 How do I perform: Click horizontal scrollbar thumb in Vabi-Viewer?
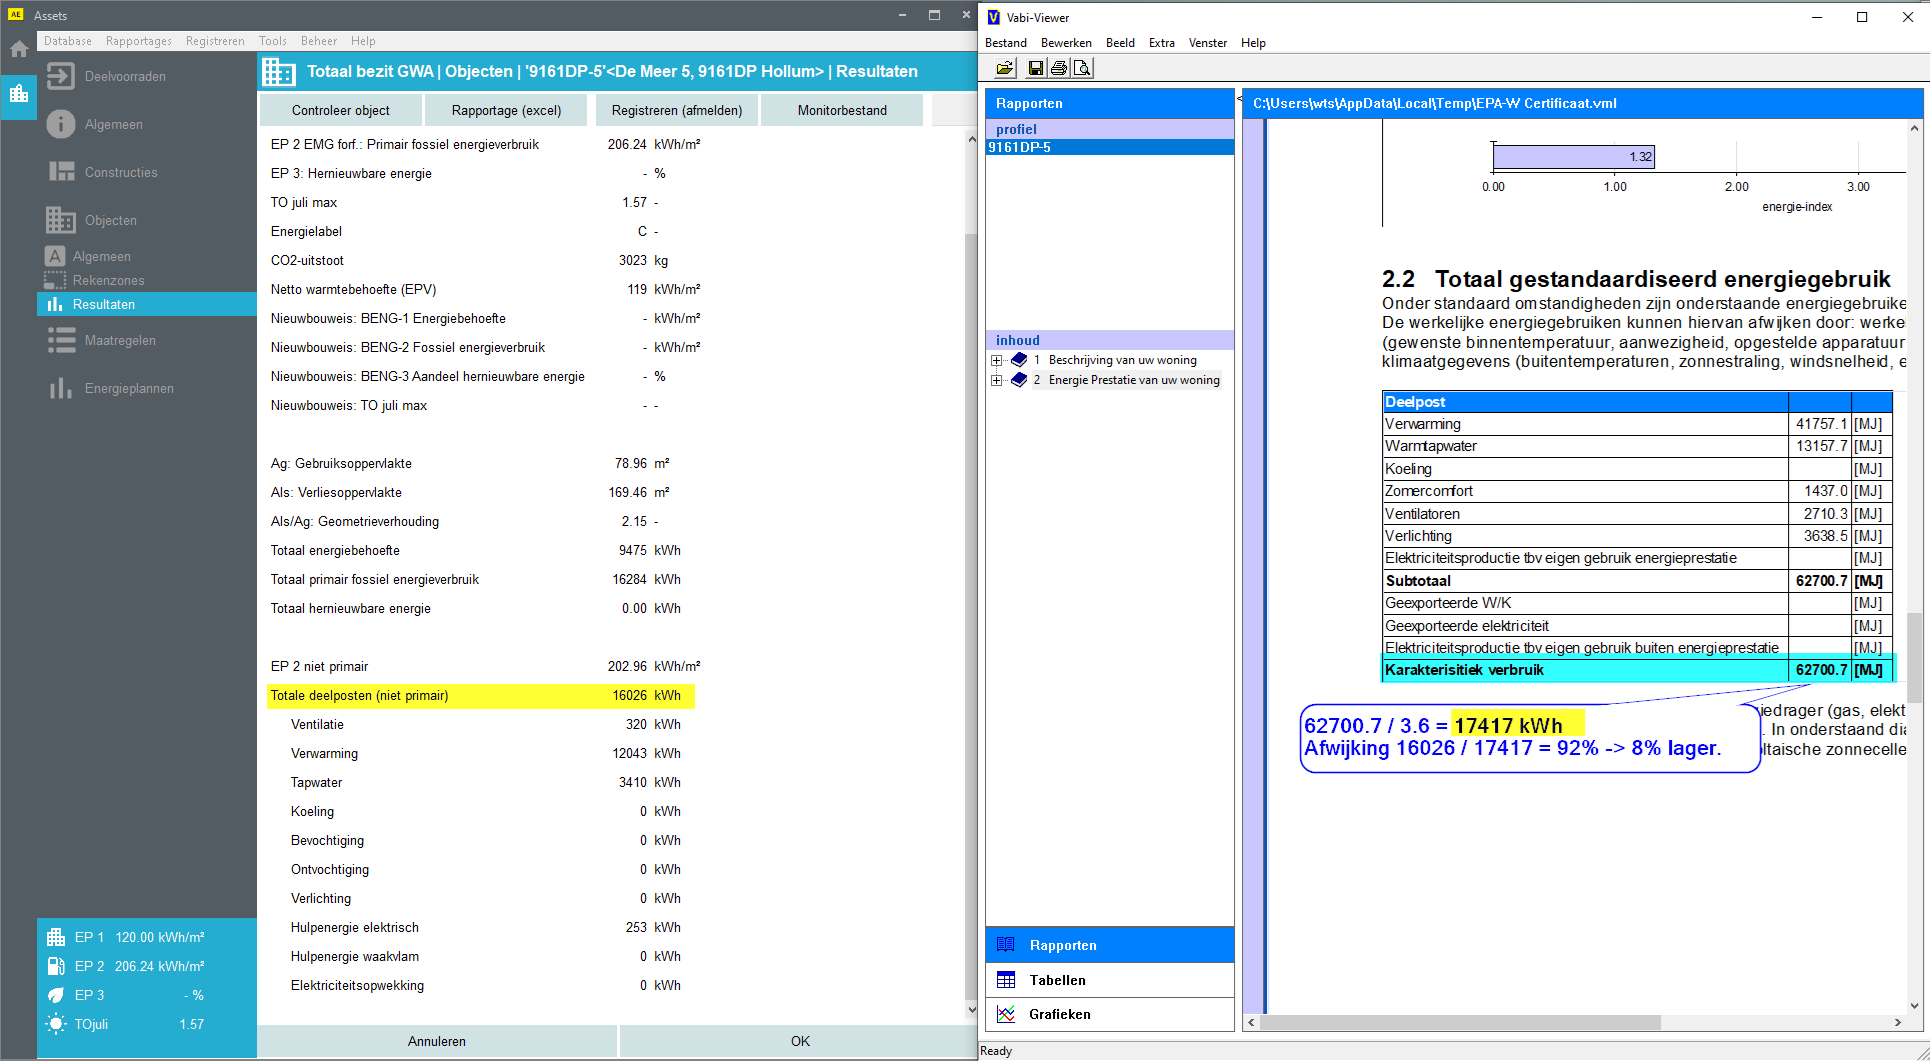coord(1460,1022)
